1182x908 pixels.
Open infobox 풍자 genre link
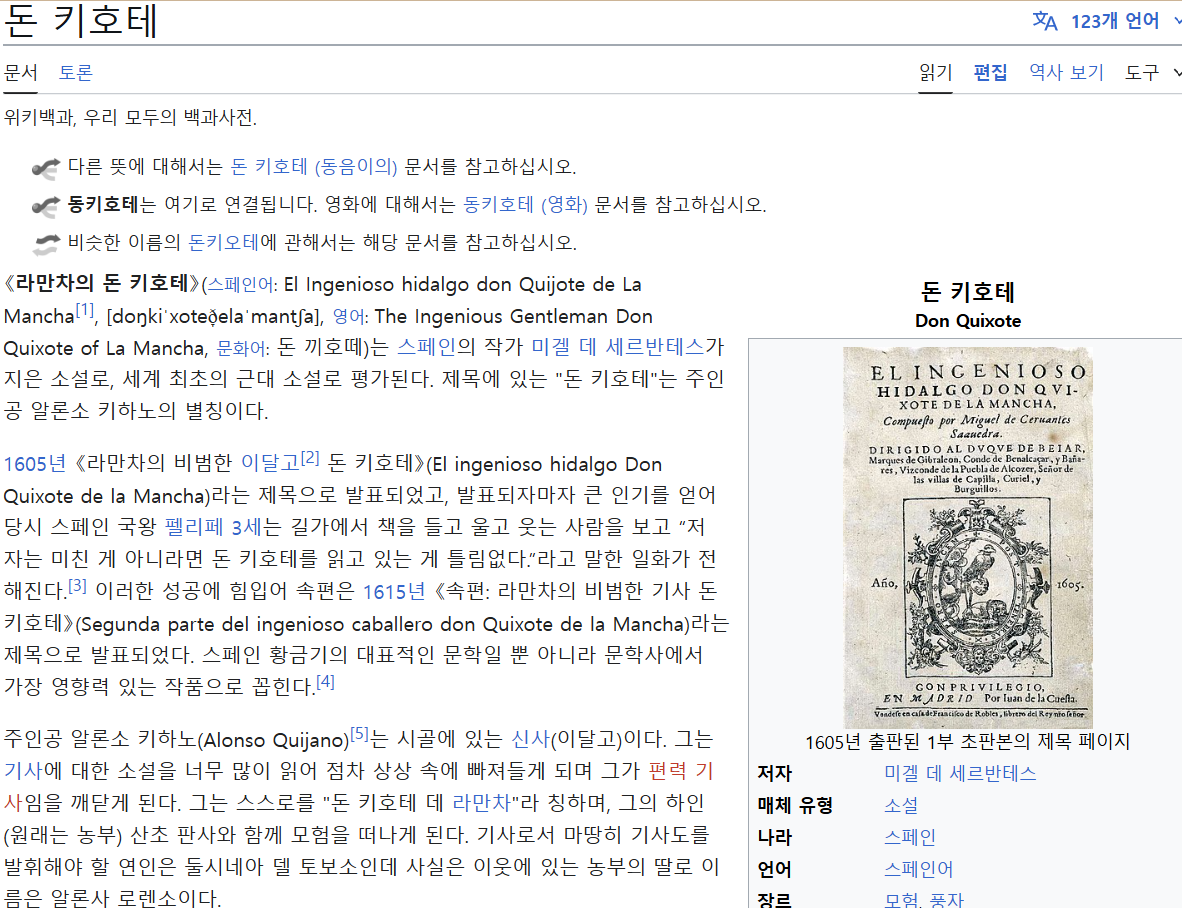tap(947, 900)
